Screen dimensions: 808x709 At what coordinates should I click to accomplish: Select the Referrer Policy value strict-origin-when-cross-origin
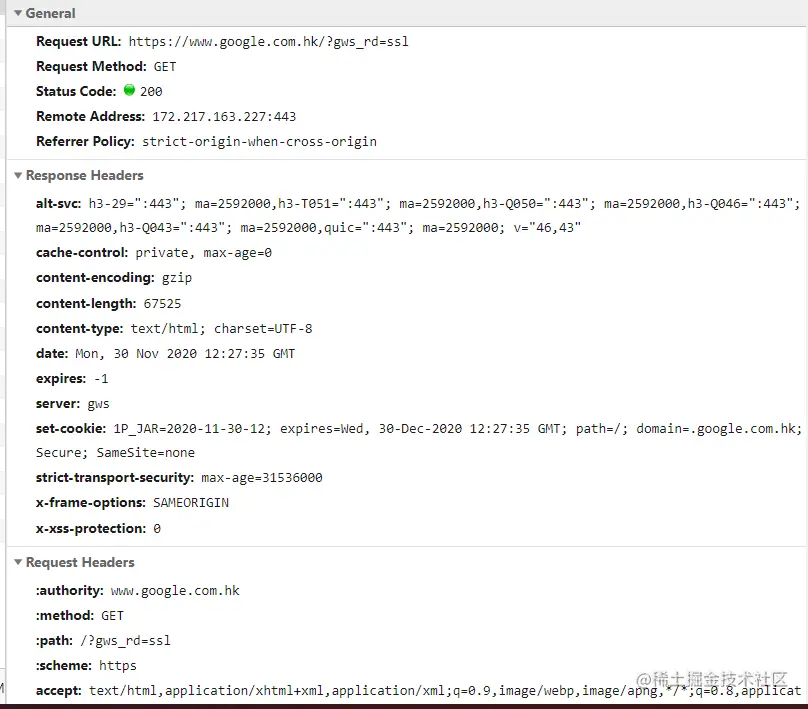point(259,142)
